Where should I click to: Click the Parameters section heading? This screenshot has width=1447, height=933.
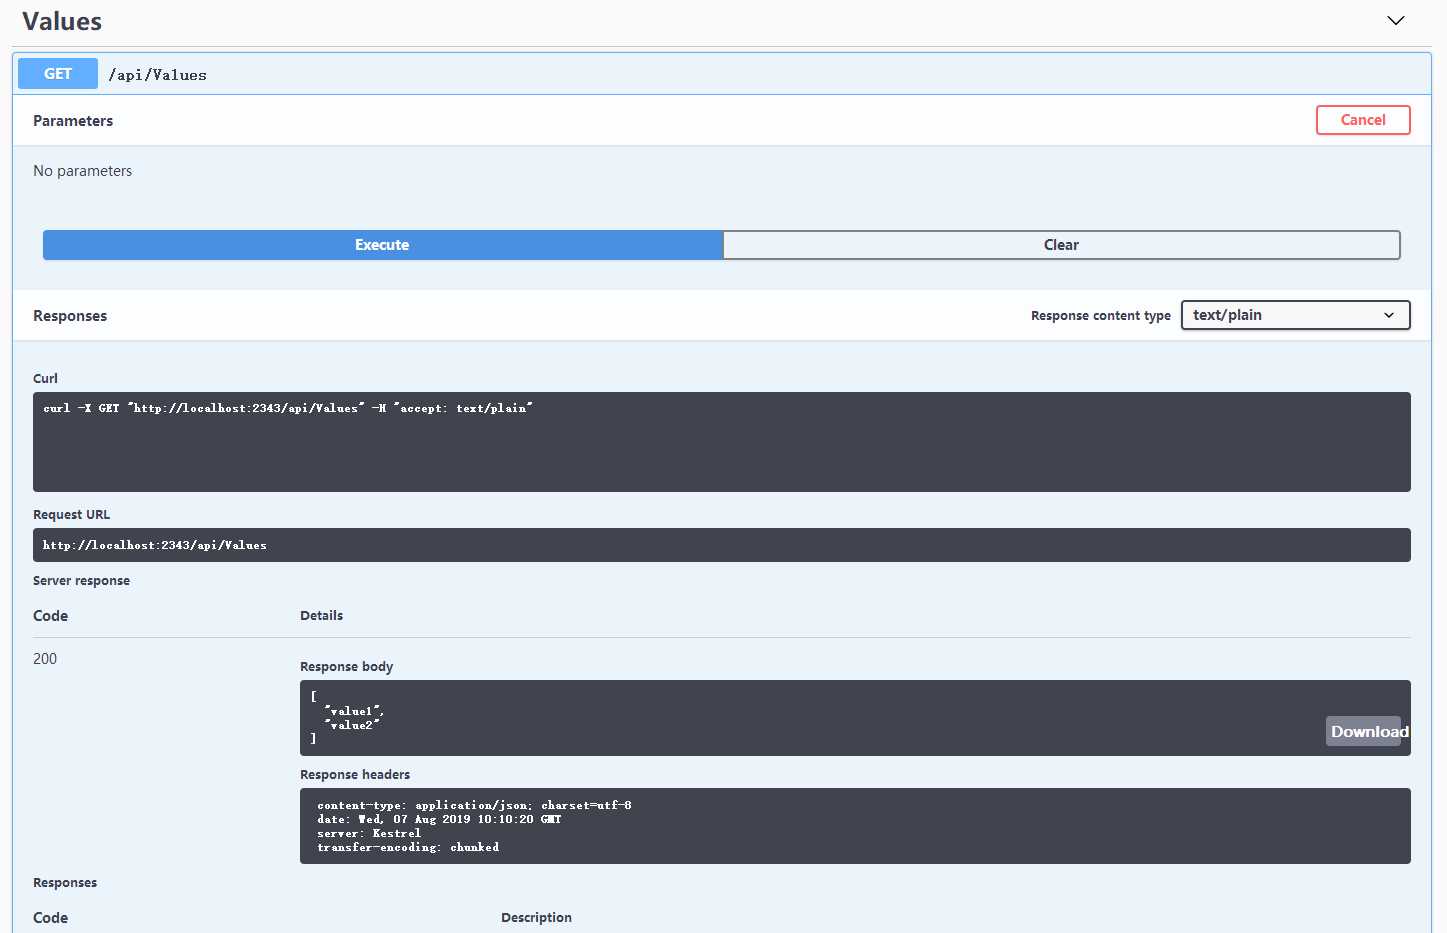[73, 121]
